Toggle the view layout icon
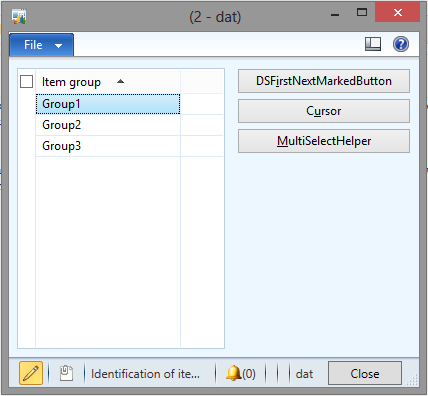 (x=373, y=44)
